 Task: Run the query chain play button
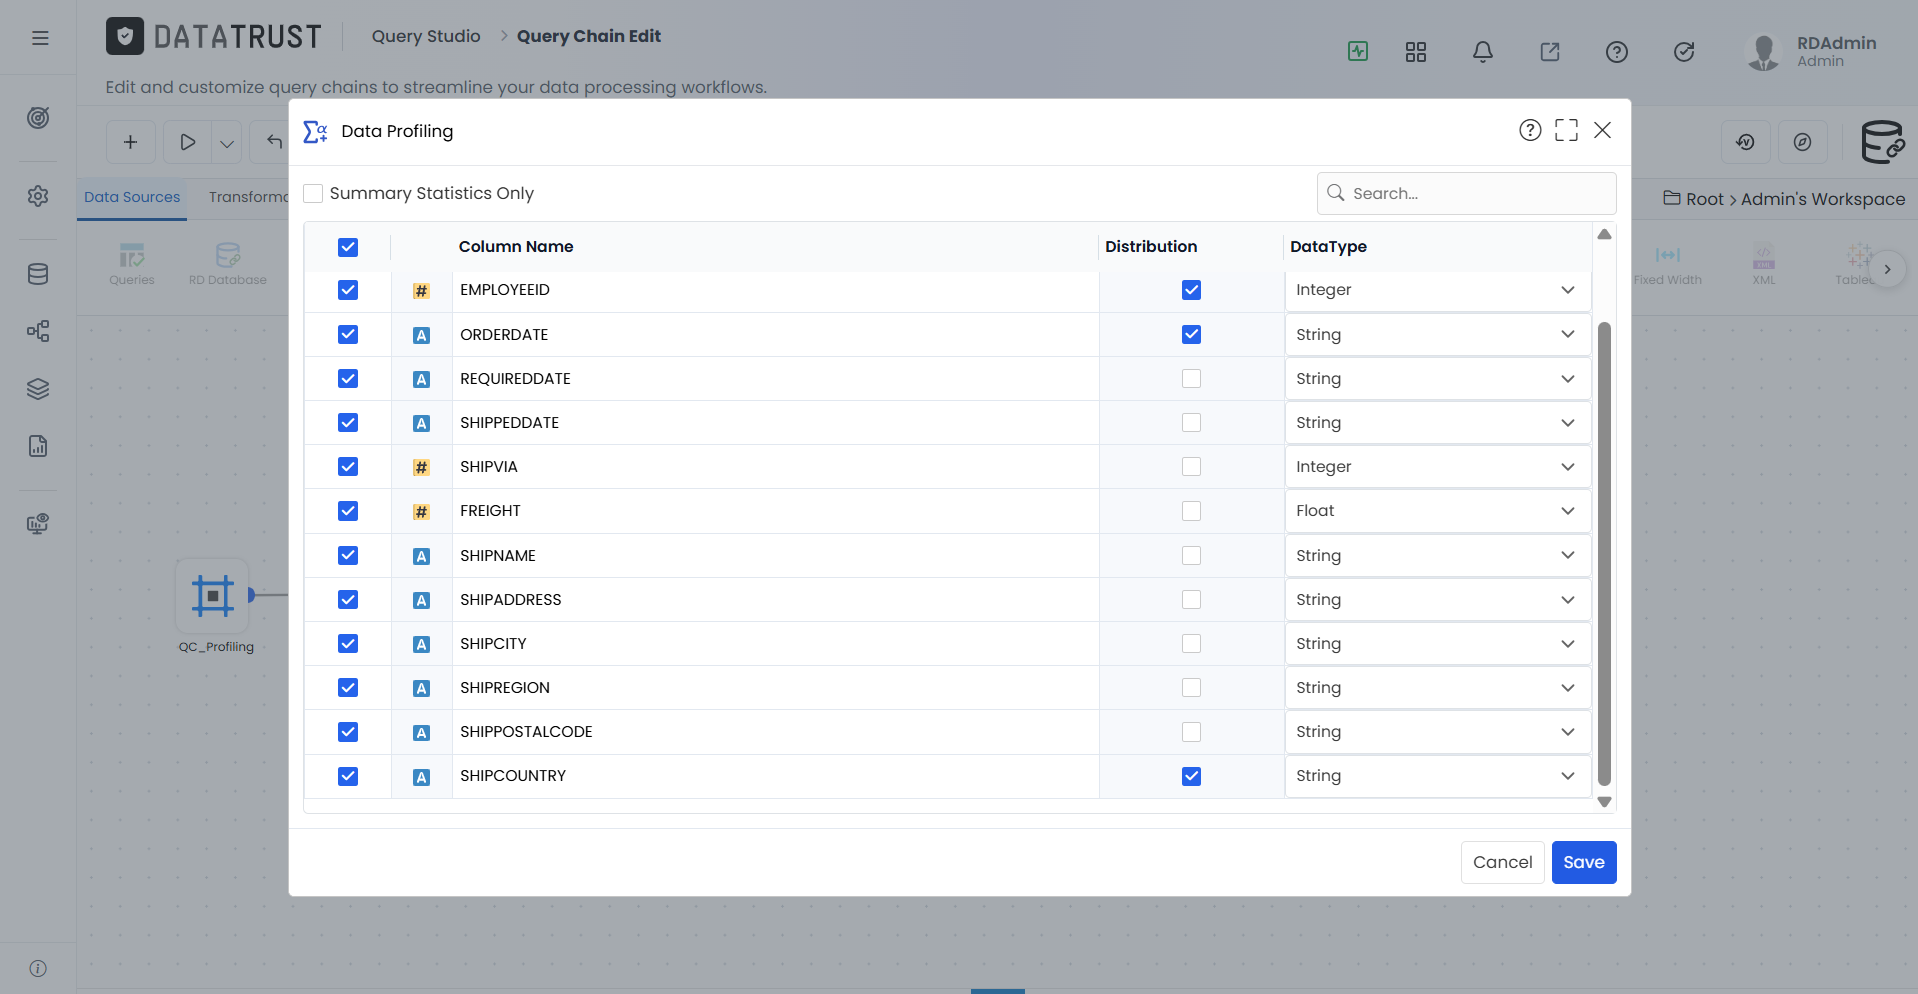pos(188,142)
